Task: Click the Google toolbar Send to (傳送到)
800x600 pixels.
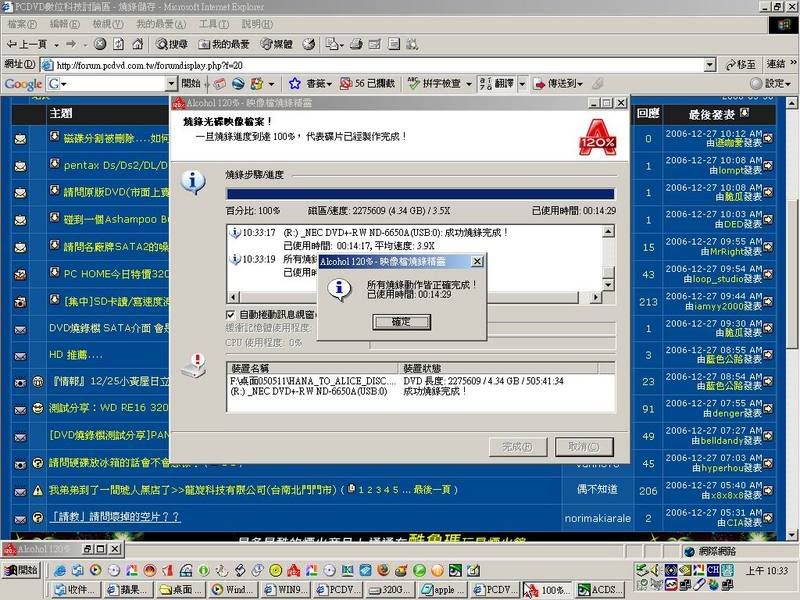Action: 557,83
